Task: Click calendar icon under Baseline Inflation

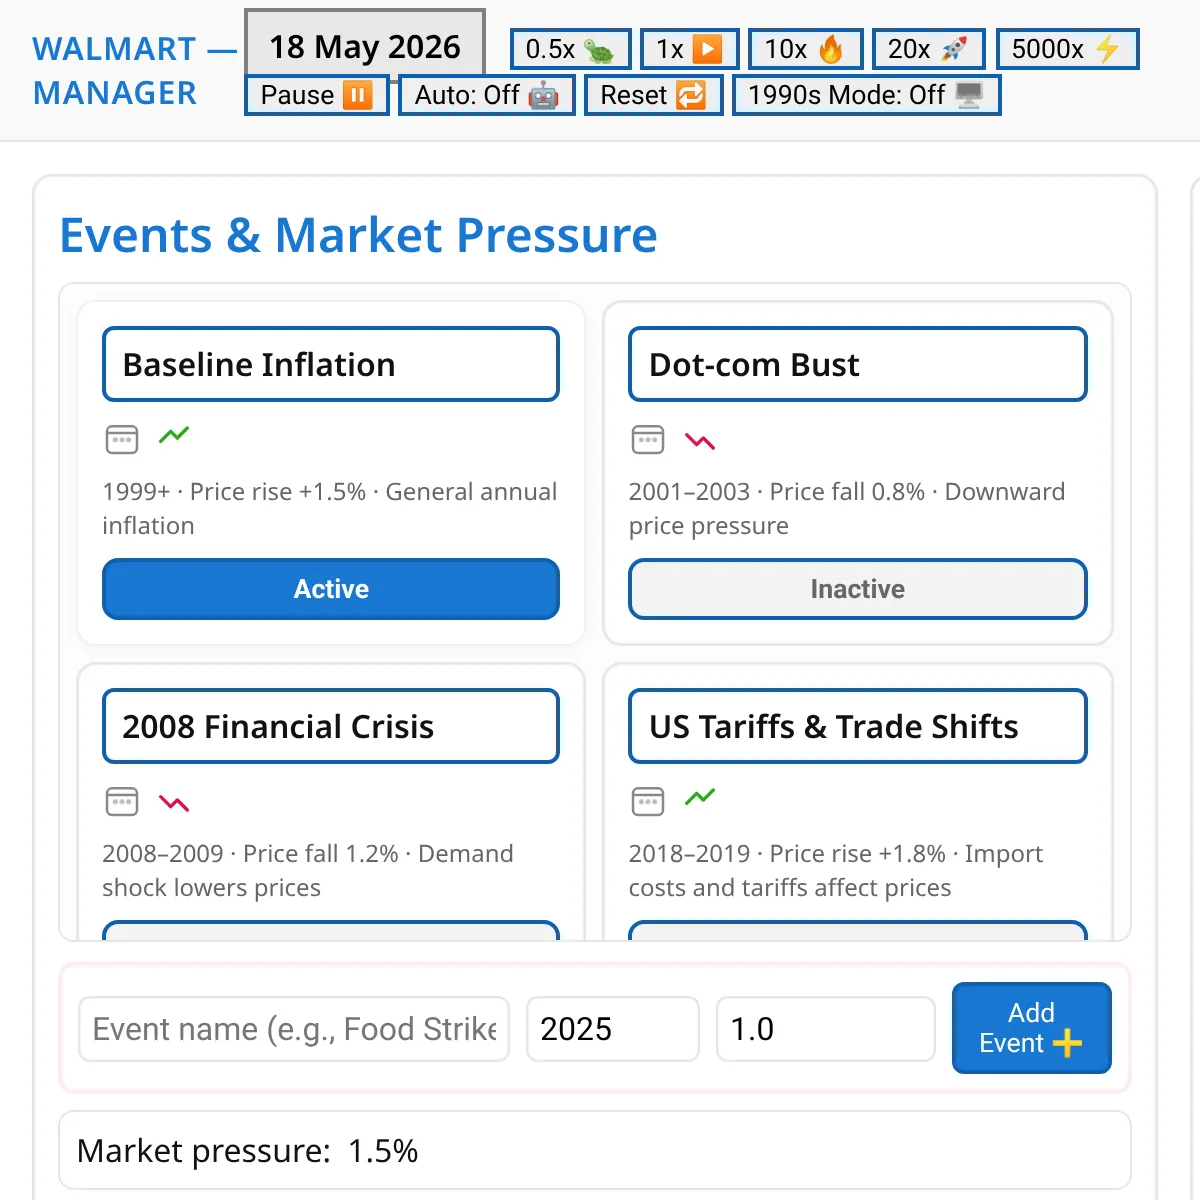Action: (122, 439)
